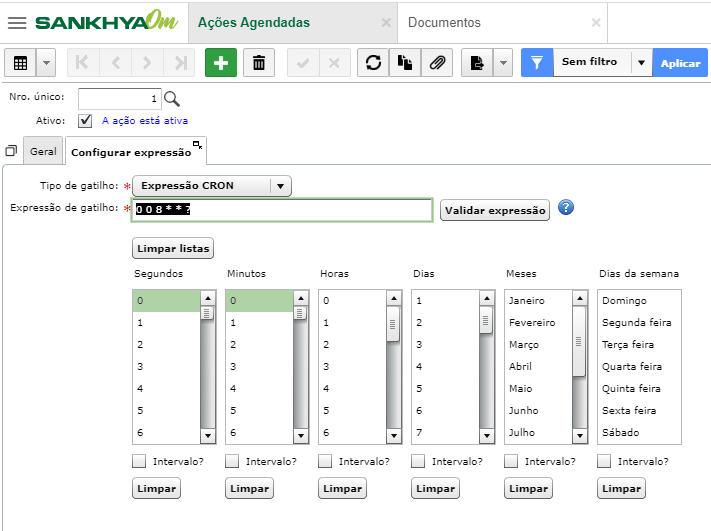Cancel changes with the X icon

click(335, 63)
